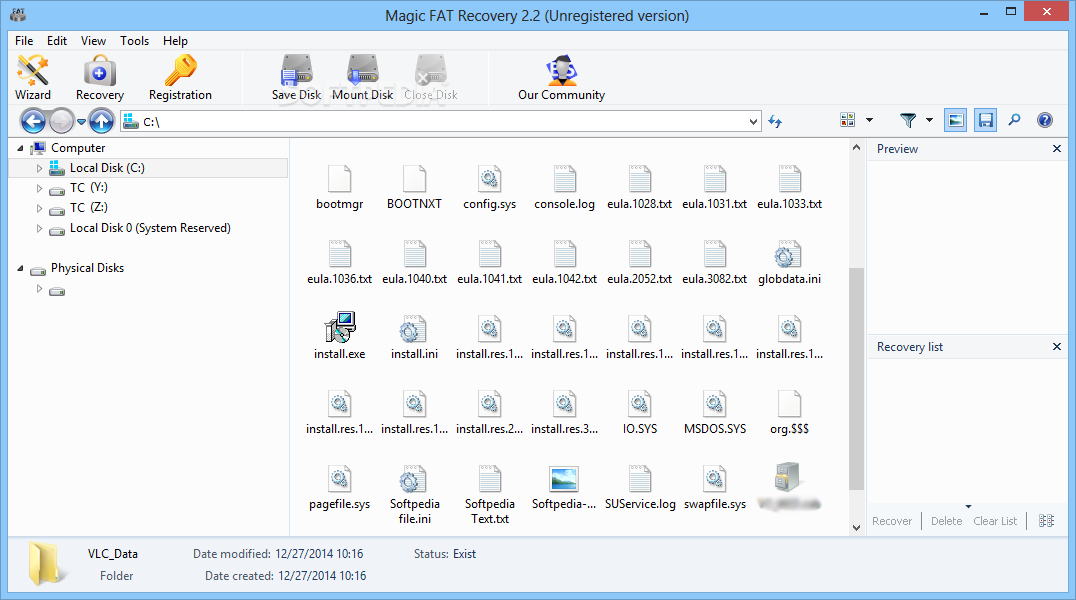This screenshot has height=600, width=1076.
Task: Close the Preview panel
Action: [x=1057, y=148]
